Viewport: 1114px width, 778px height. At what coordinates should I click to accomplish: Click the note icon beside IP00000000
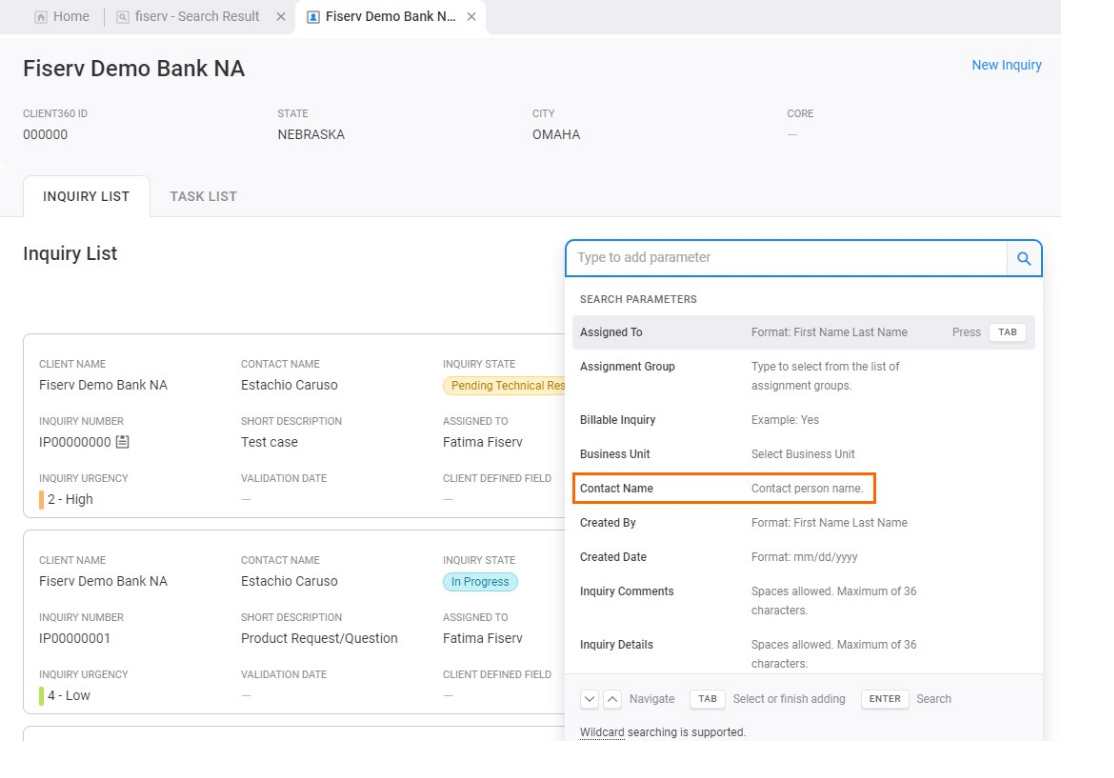pyautogui.click(x=122, y=441)
